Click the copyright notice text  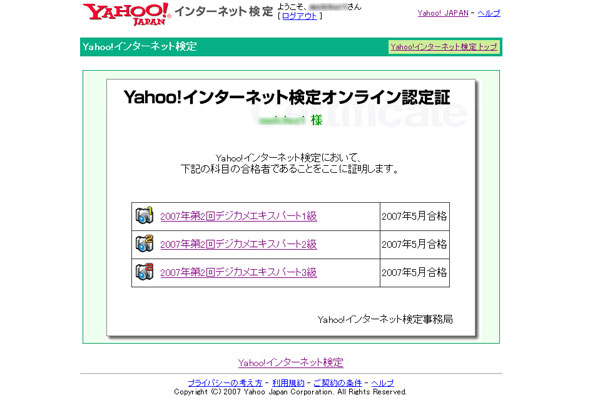point(290,392)
